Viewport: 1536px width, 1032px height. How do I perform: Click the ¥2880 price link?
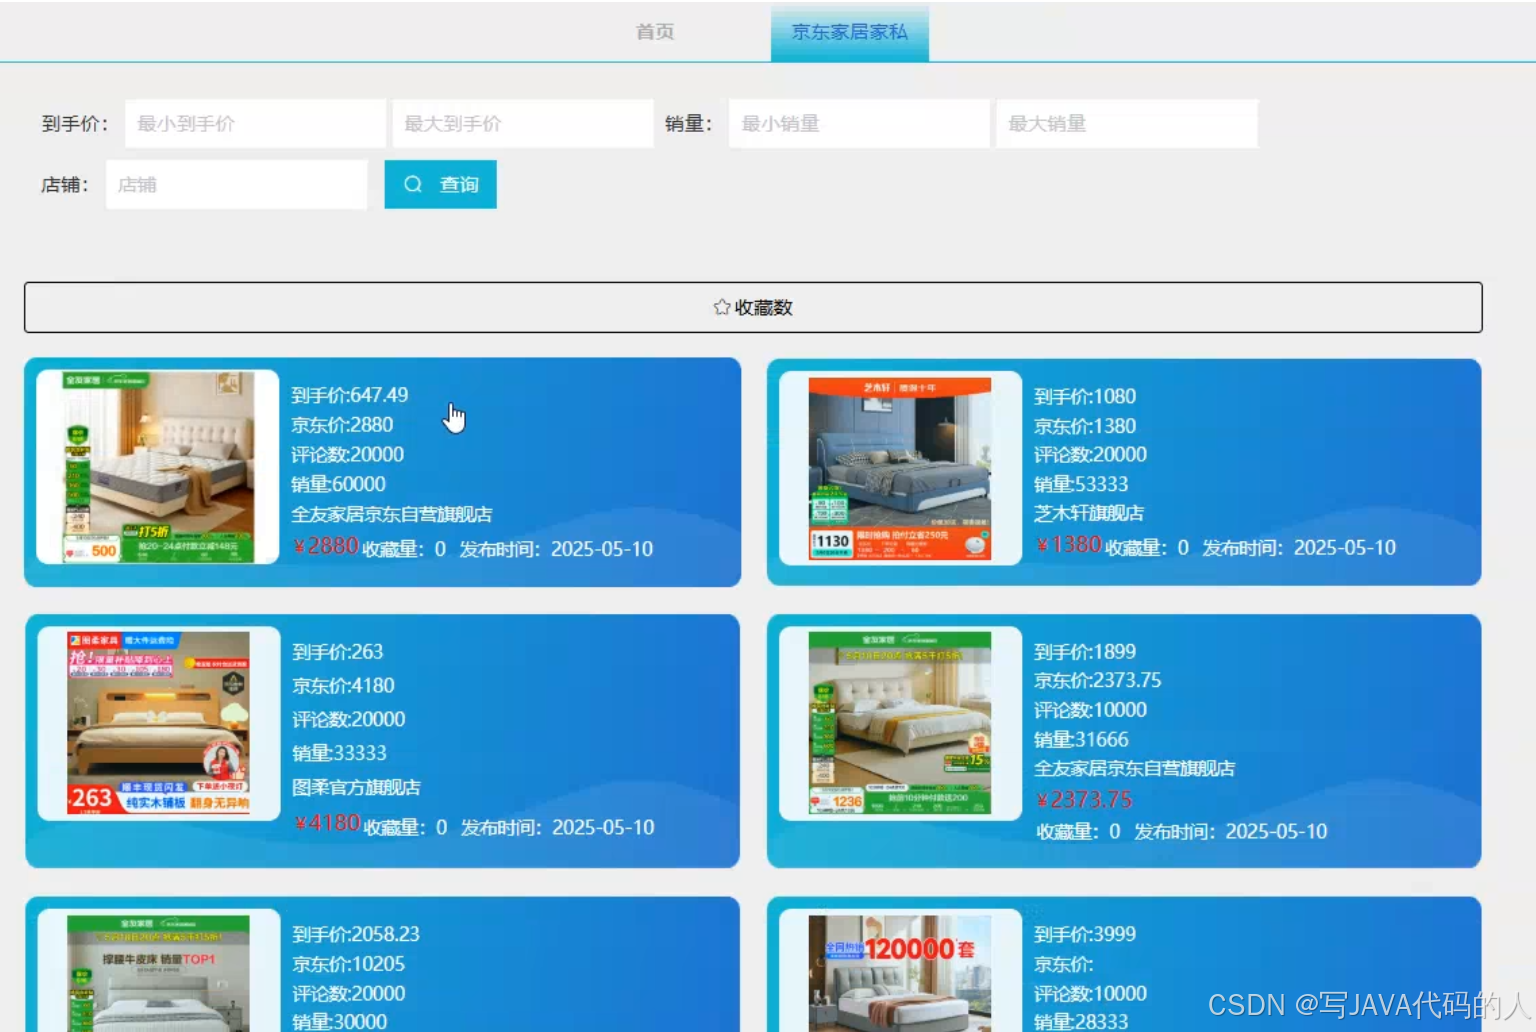(325, 546)
